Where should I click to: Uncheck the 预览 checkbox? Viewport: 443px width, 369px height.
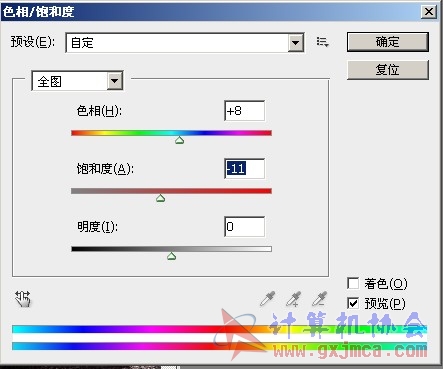coord(353,303)
